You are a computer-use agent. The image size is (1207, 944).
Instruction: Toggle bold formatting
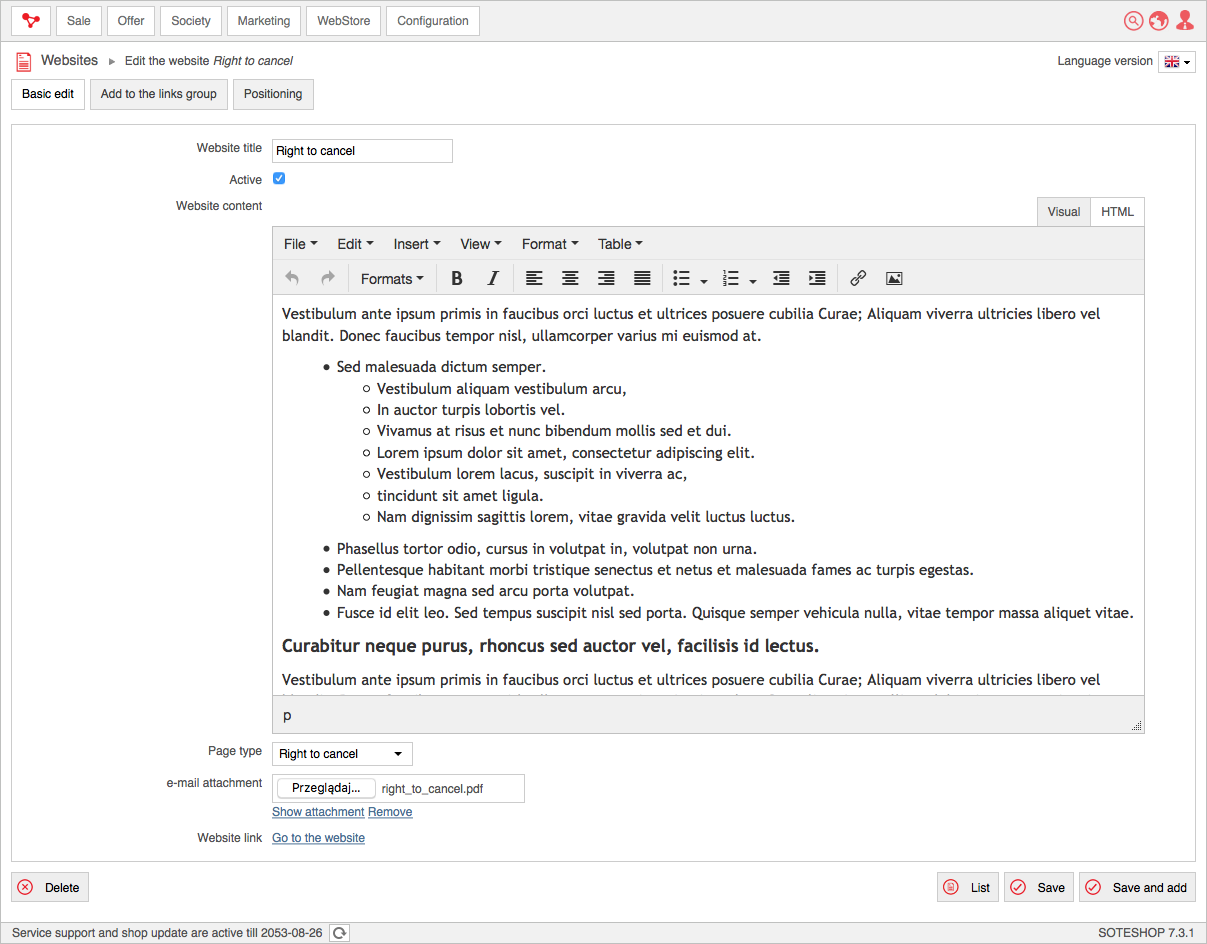[x=457, y=278]
